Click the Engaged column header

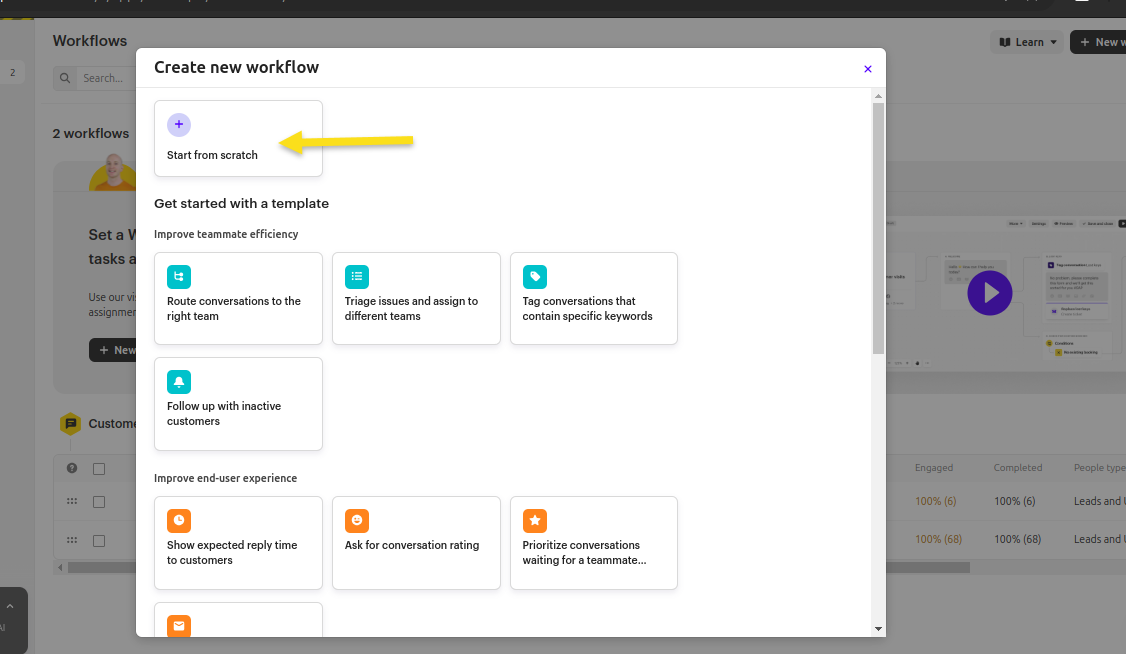[x=934, y=467]
